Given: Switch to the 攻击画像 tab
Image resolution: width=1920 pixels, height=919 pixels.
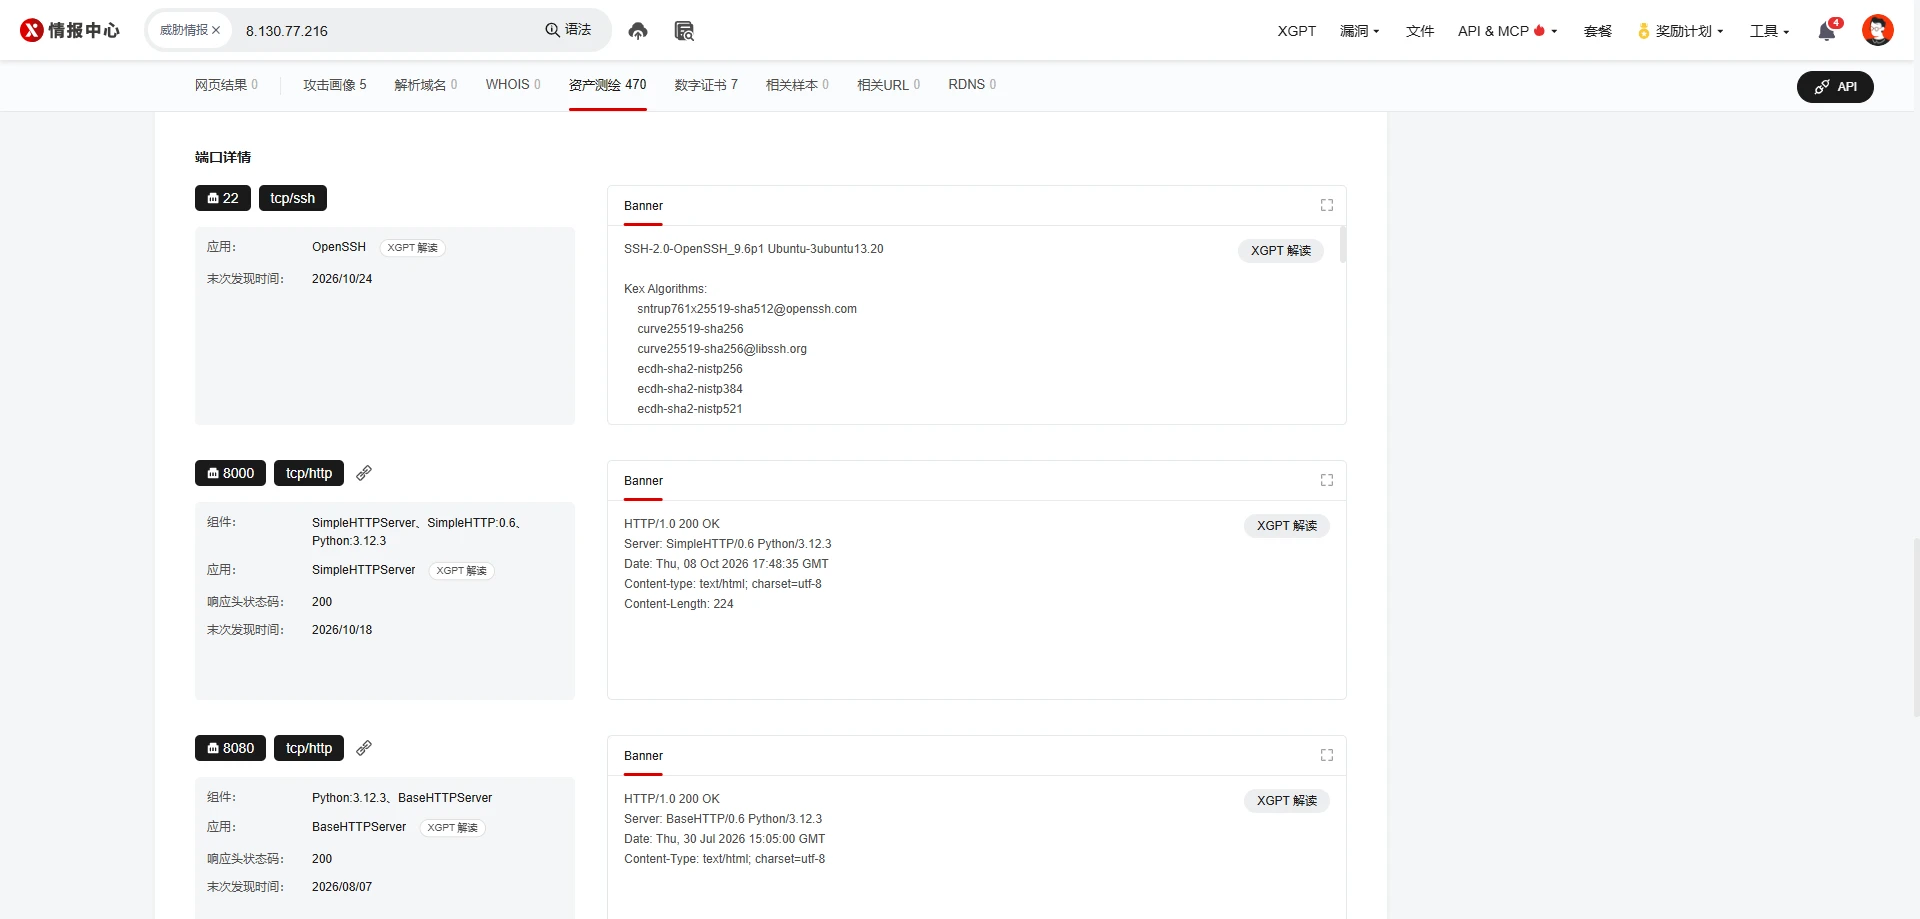Looking at the screenshot, I should 335,85.
